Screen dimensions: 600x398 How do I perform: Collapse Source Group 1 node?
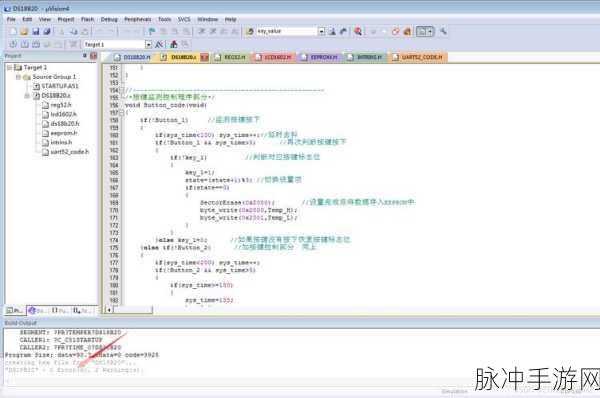tap(18, 77)
